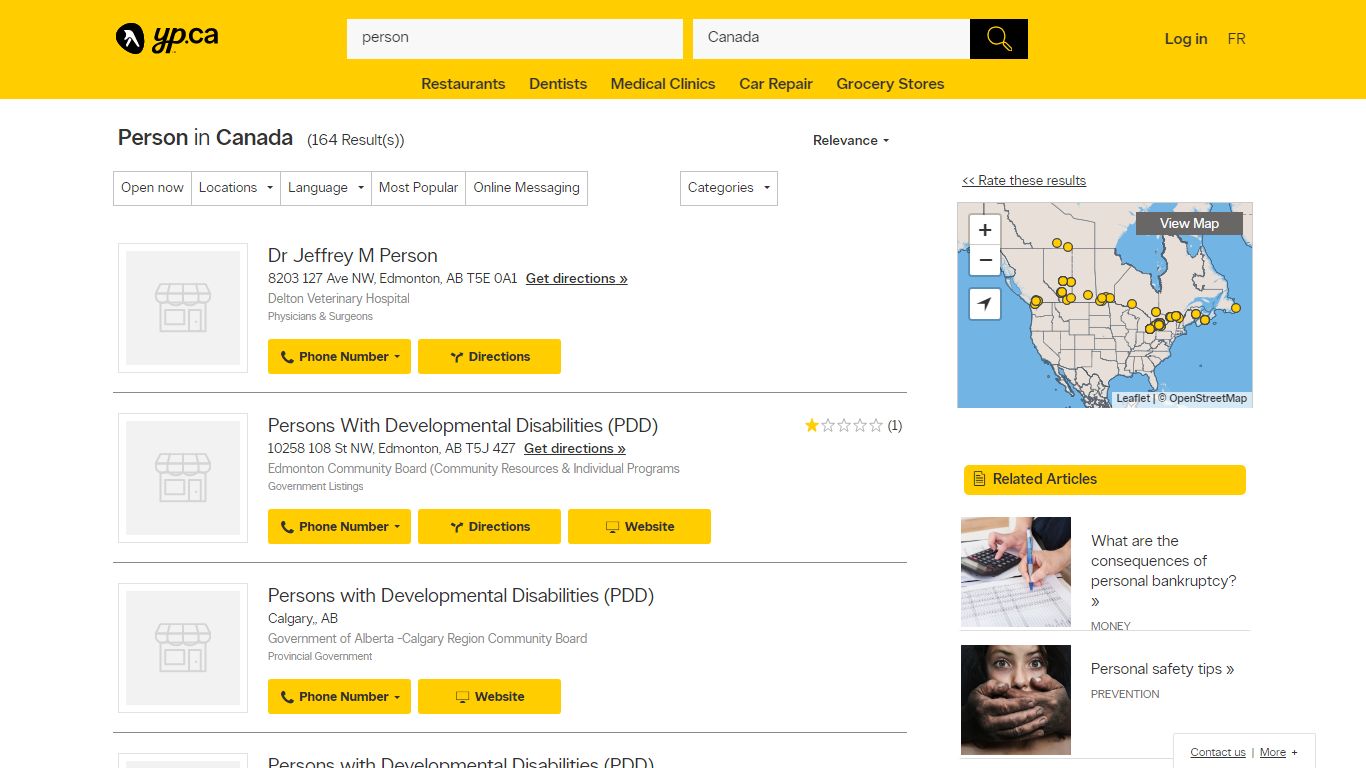
Task: Click Directions button for Edmonton PDD listing
Action: click(x=489, y=527)
